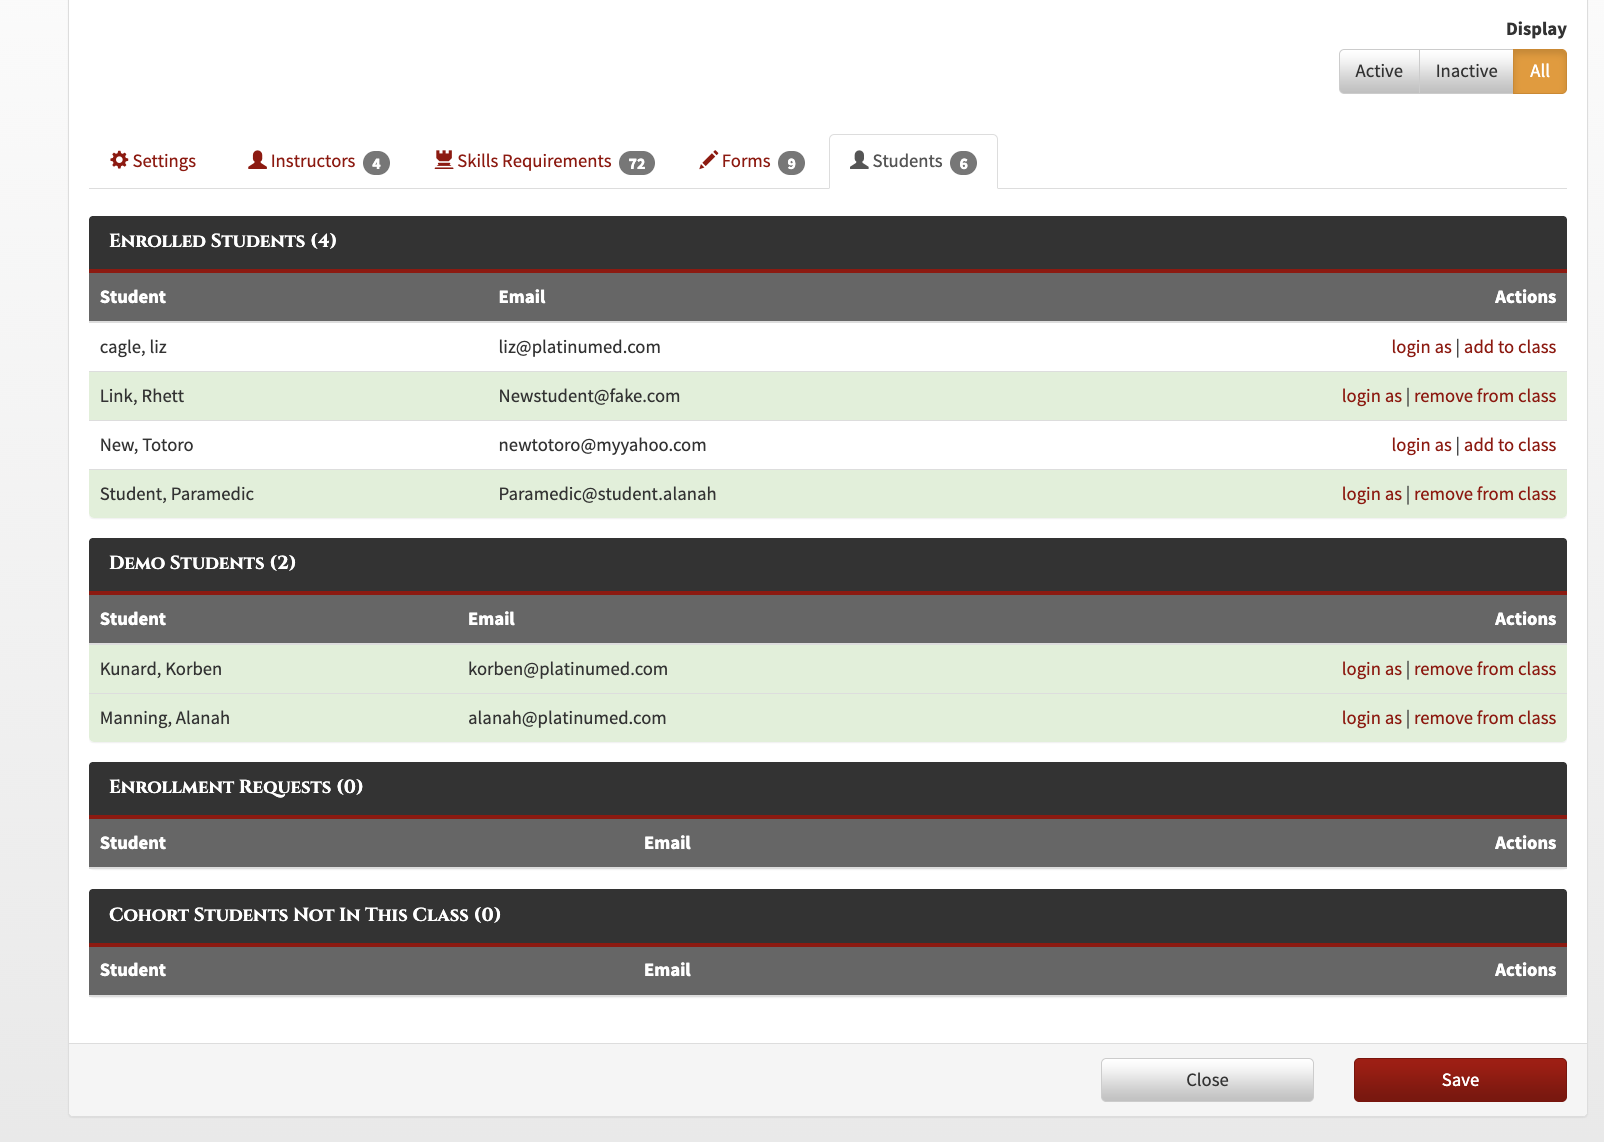Image resolution: width=1604 pixels, height=1142 pixels.
Task: Login as Kunard, Korben
Action: (x=1371, y=669)
